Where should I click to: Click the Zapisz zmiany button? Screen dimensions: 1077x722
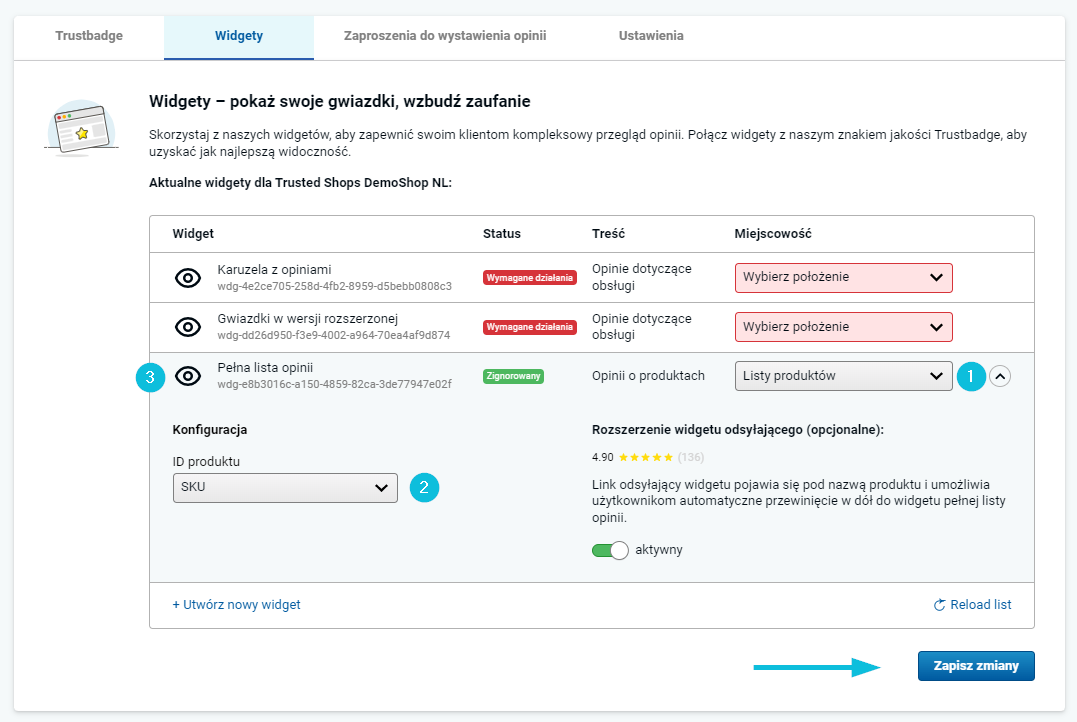[975, 666]
